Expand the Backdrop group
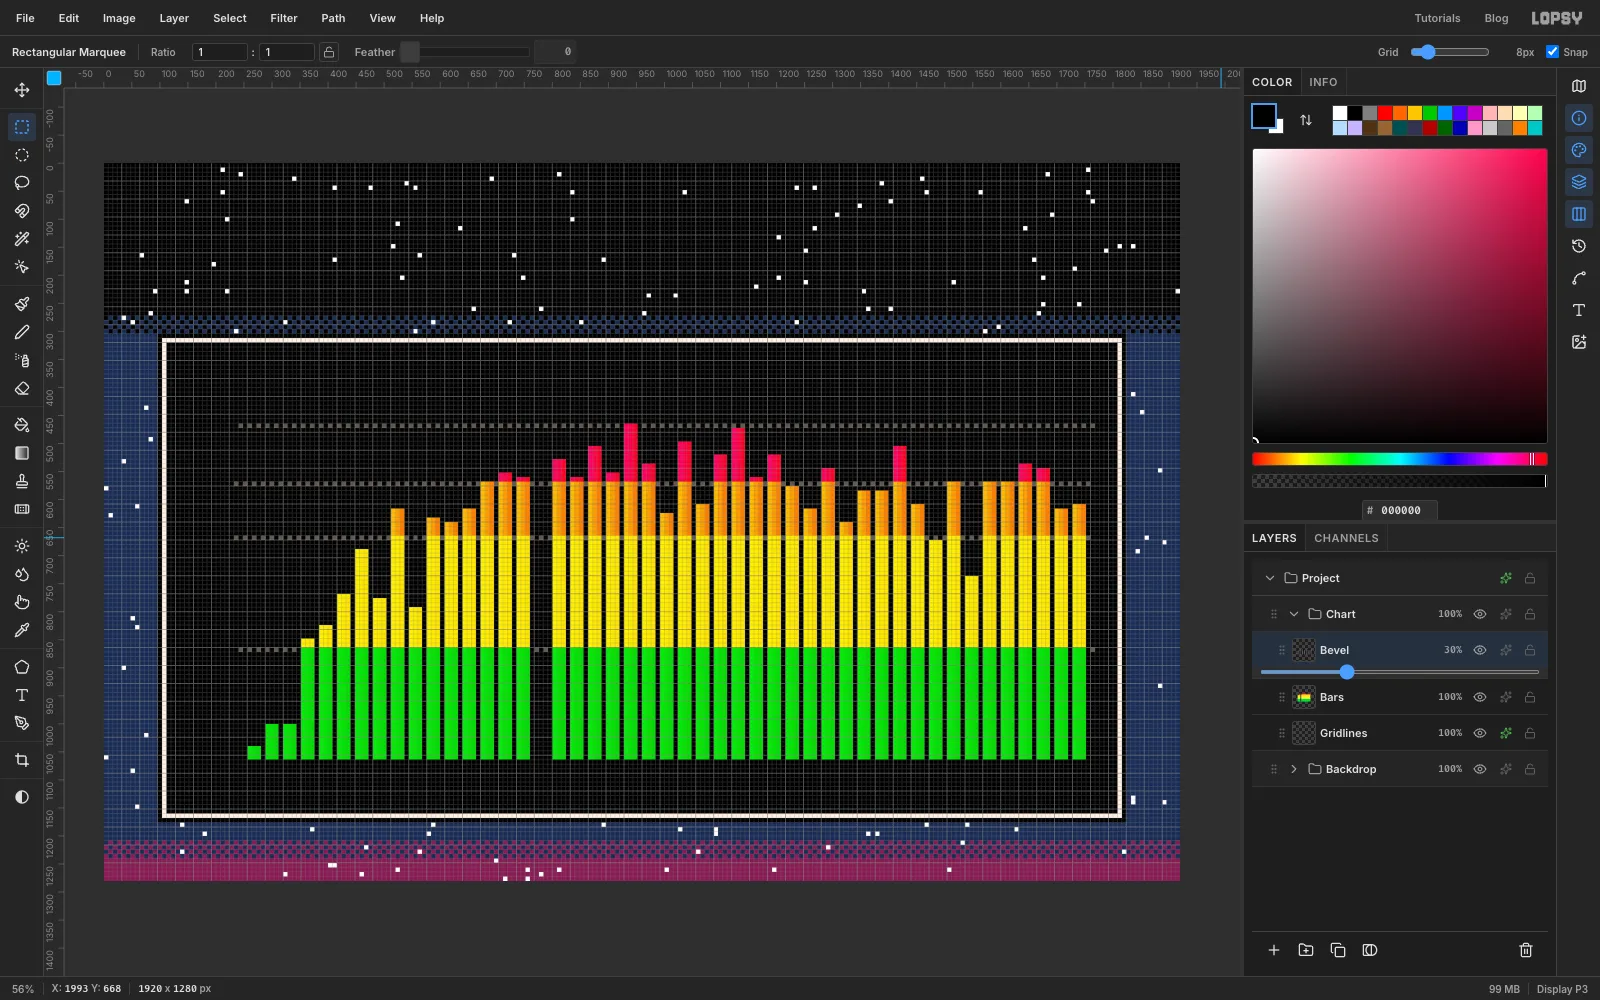1600x1000 pixels. tap(1294, 769)
